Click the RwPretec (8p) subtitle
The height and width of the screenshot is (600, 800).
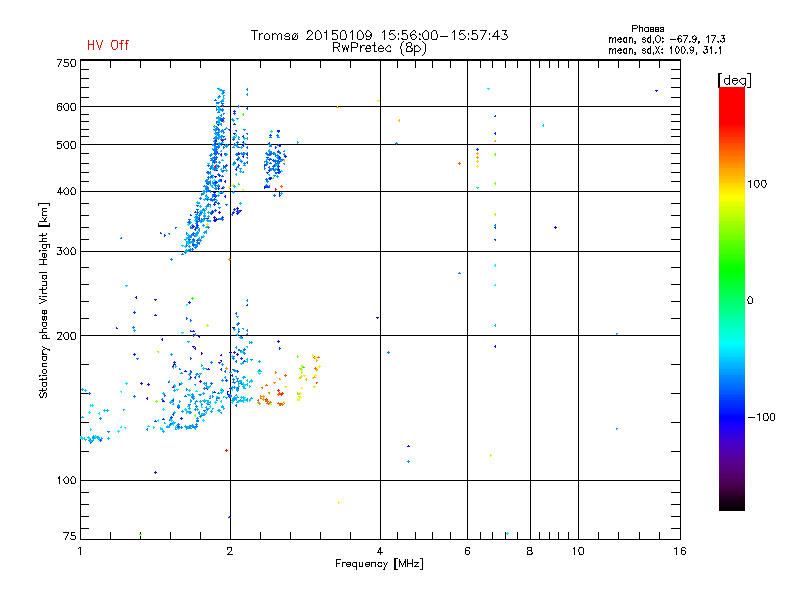point(379,48)
